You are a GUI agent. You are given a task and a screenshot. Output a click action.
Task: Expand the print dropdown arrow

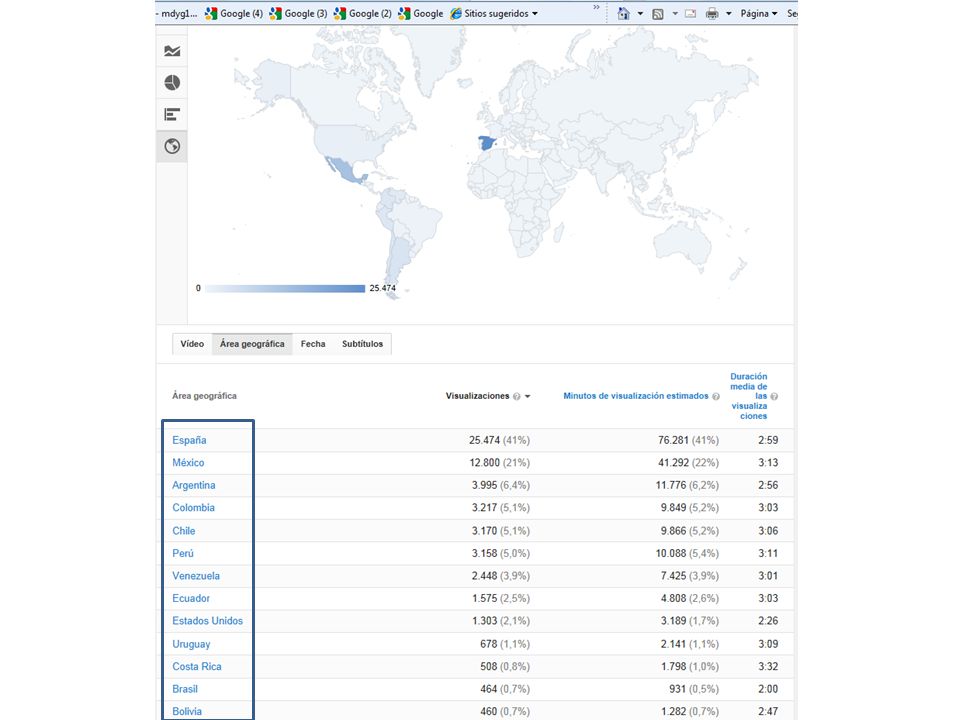[x=729, y=13]
